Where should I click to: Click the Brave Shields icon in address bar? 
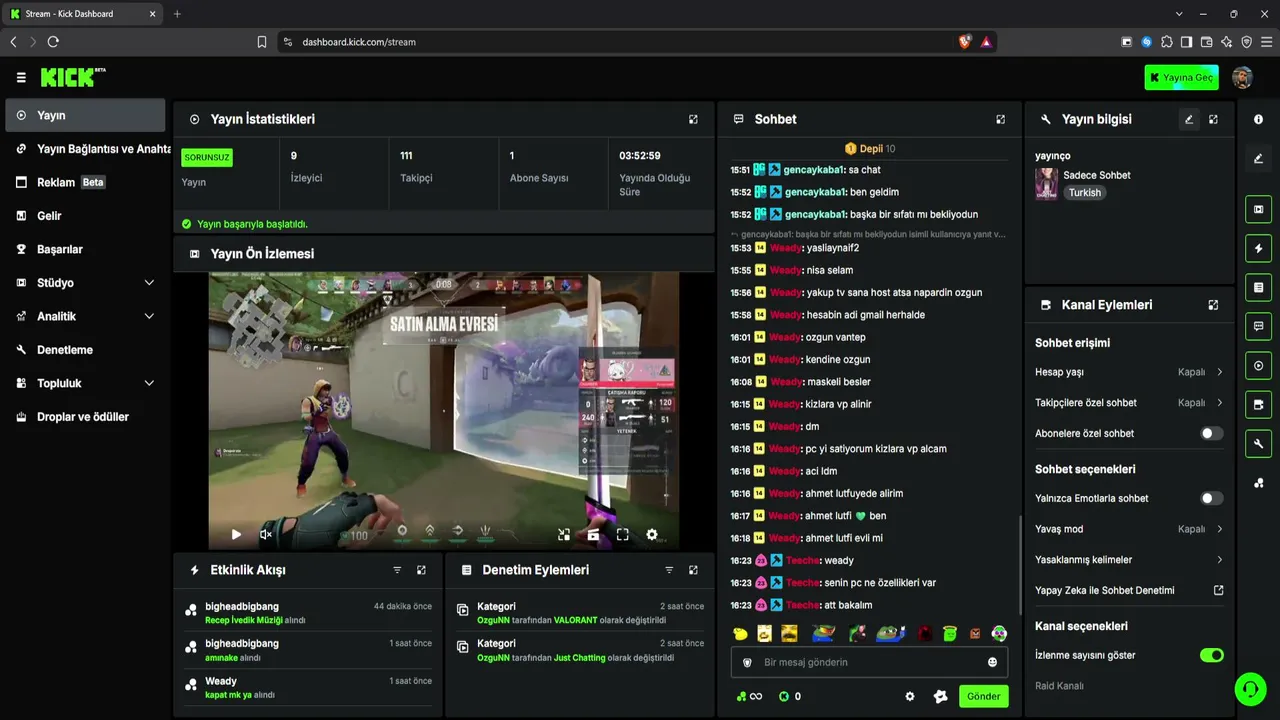964,42
